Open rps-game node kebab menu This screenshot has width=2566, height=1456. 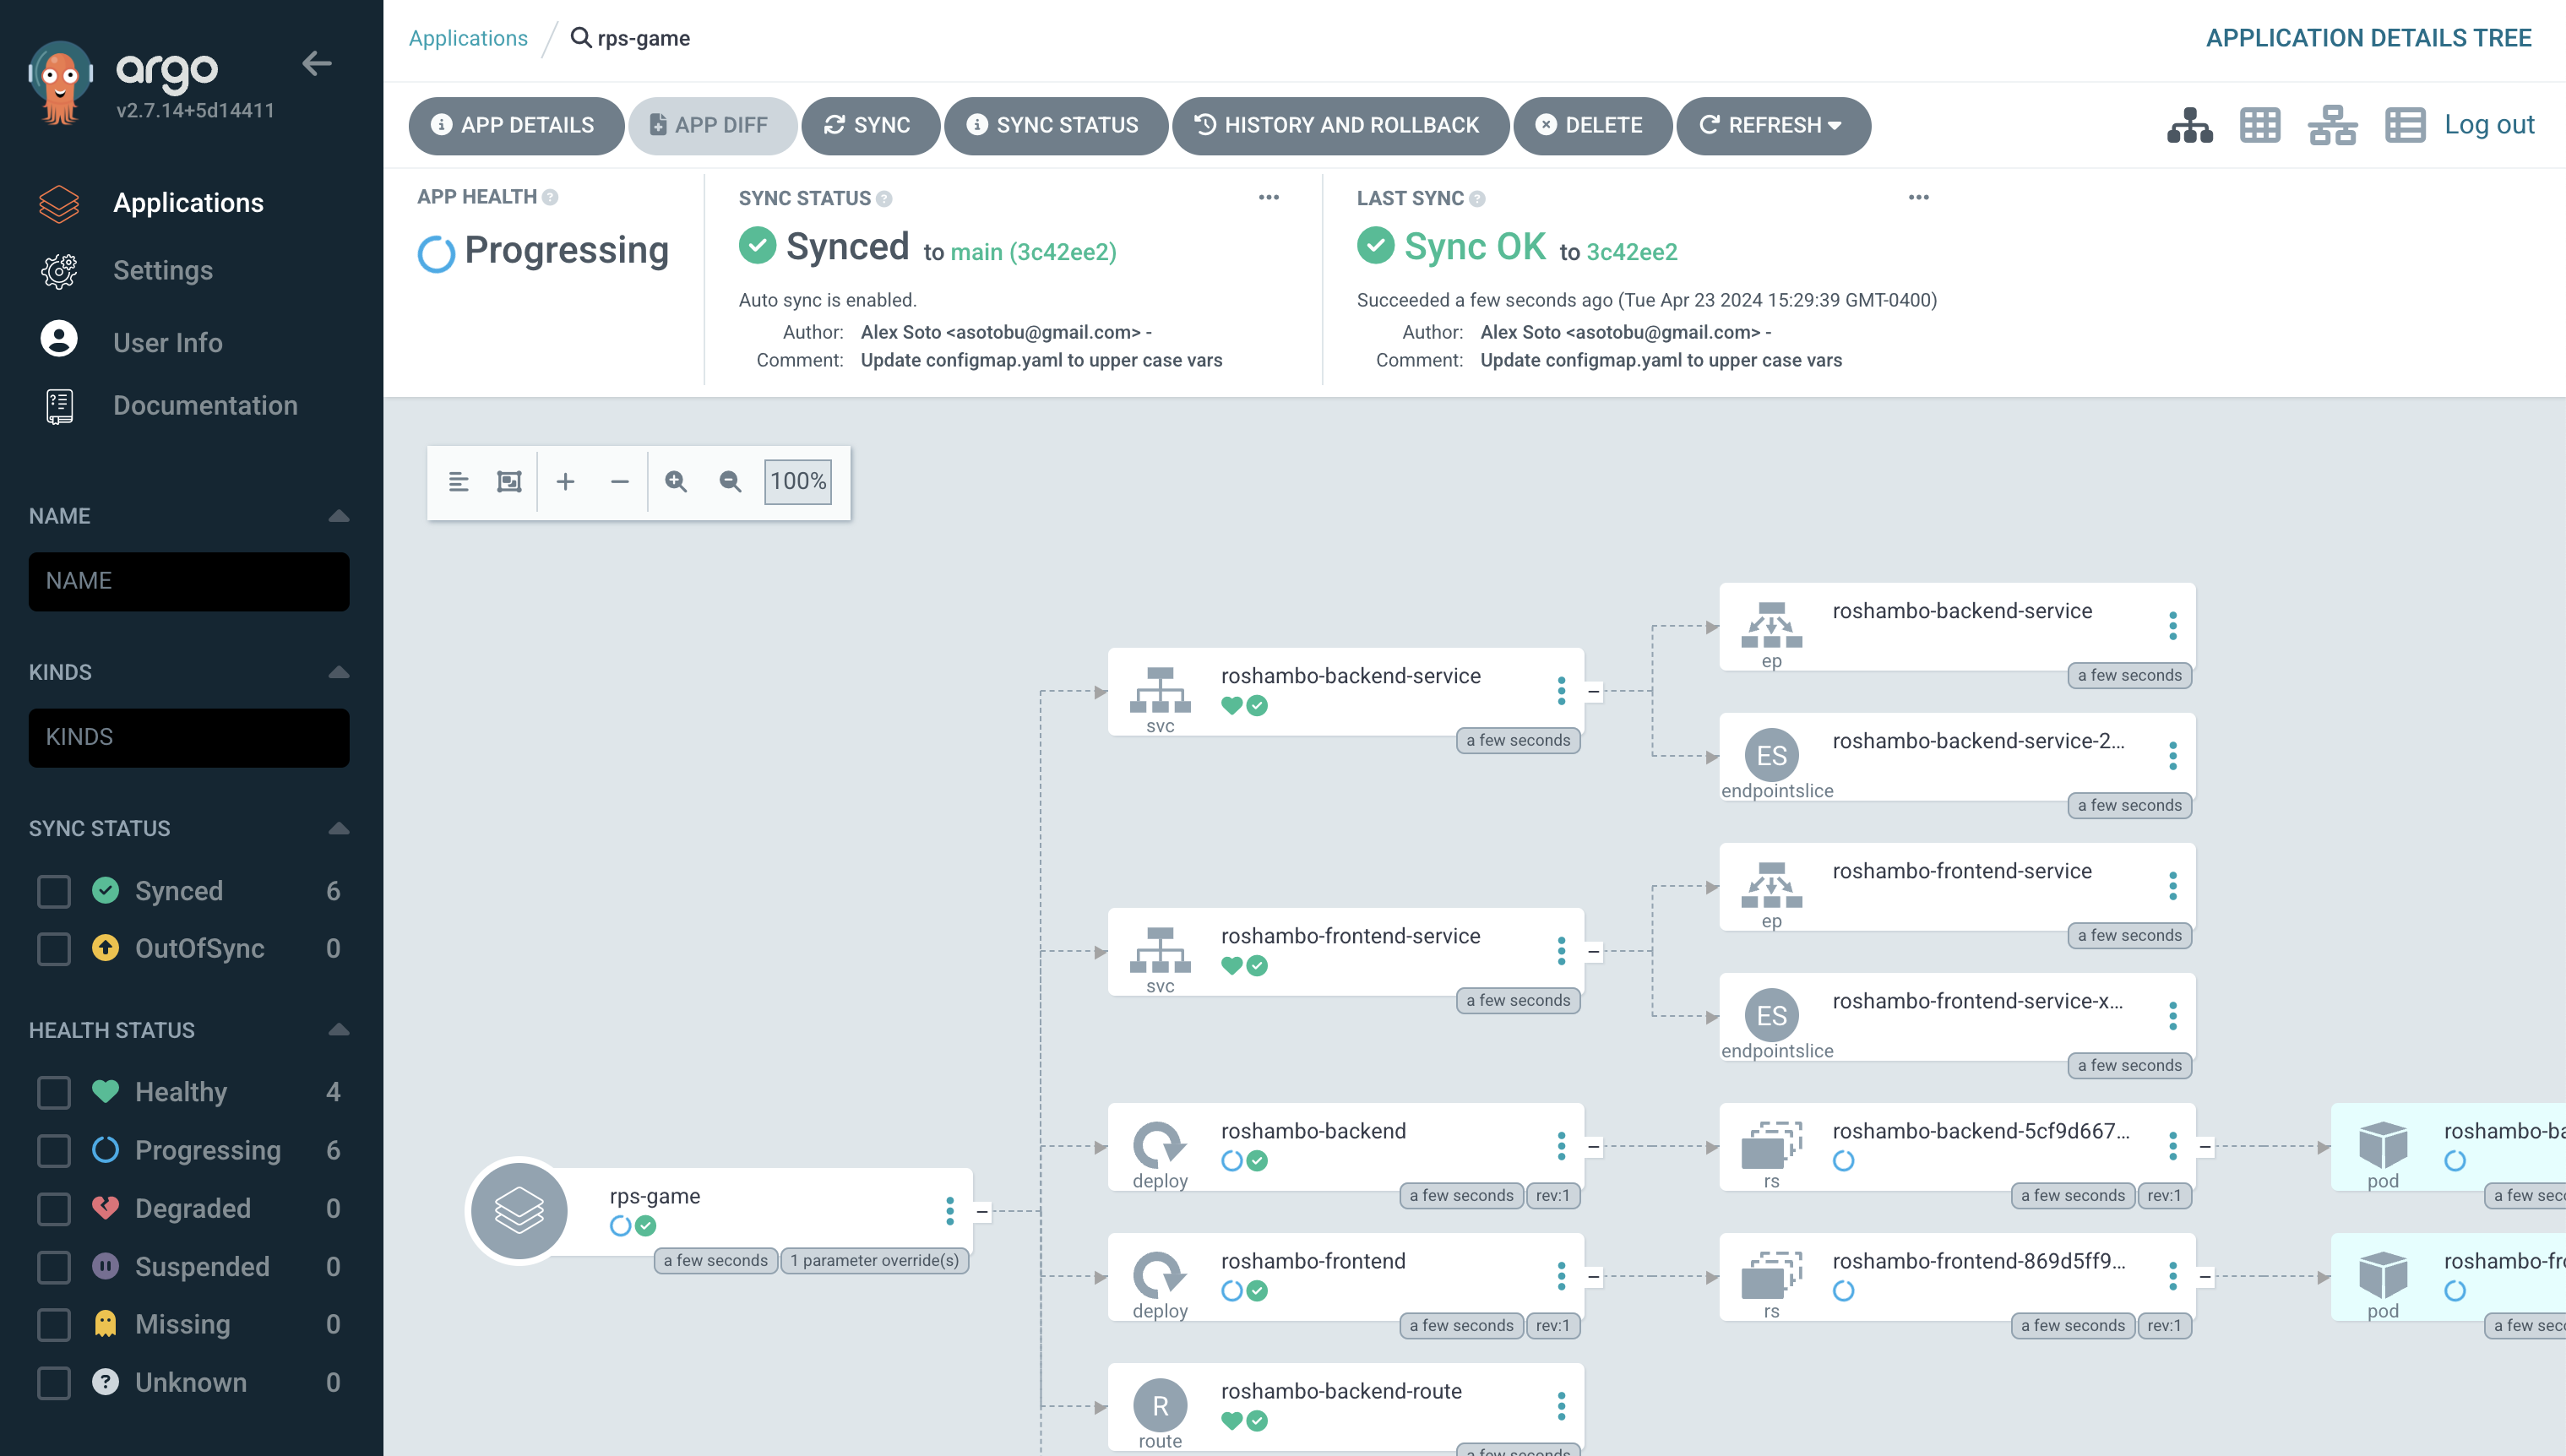[950, 1211]
